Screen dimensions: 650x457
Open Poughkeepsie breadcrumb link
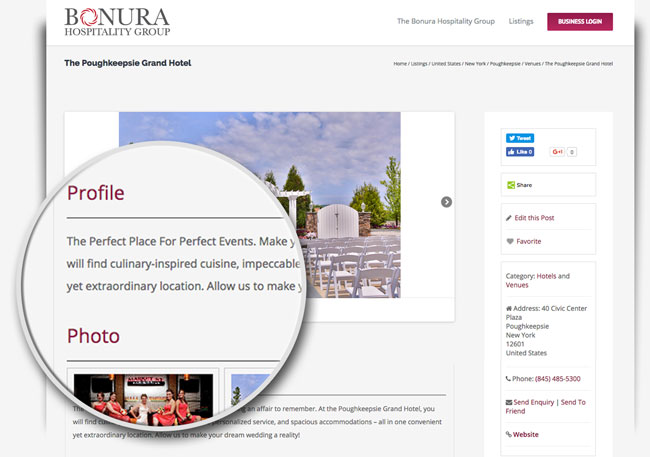pos(505,63)
